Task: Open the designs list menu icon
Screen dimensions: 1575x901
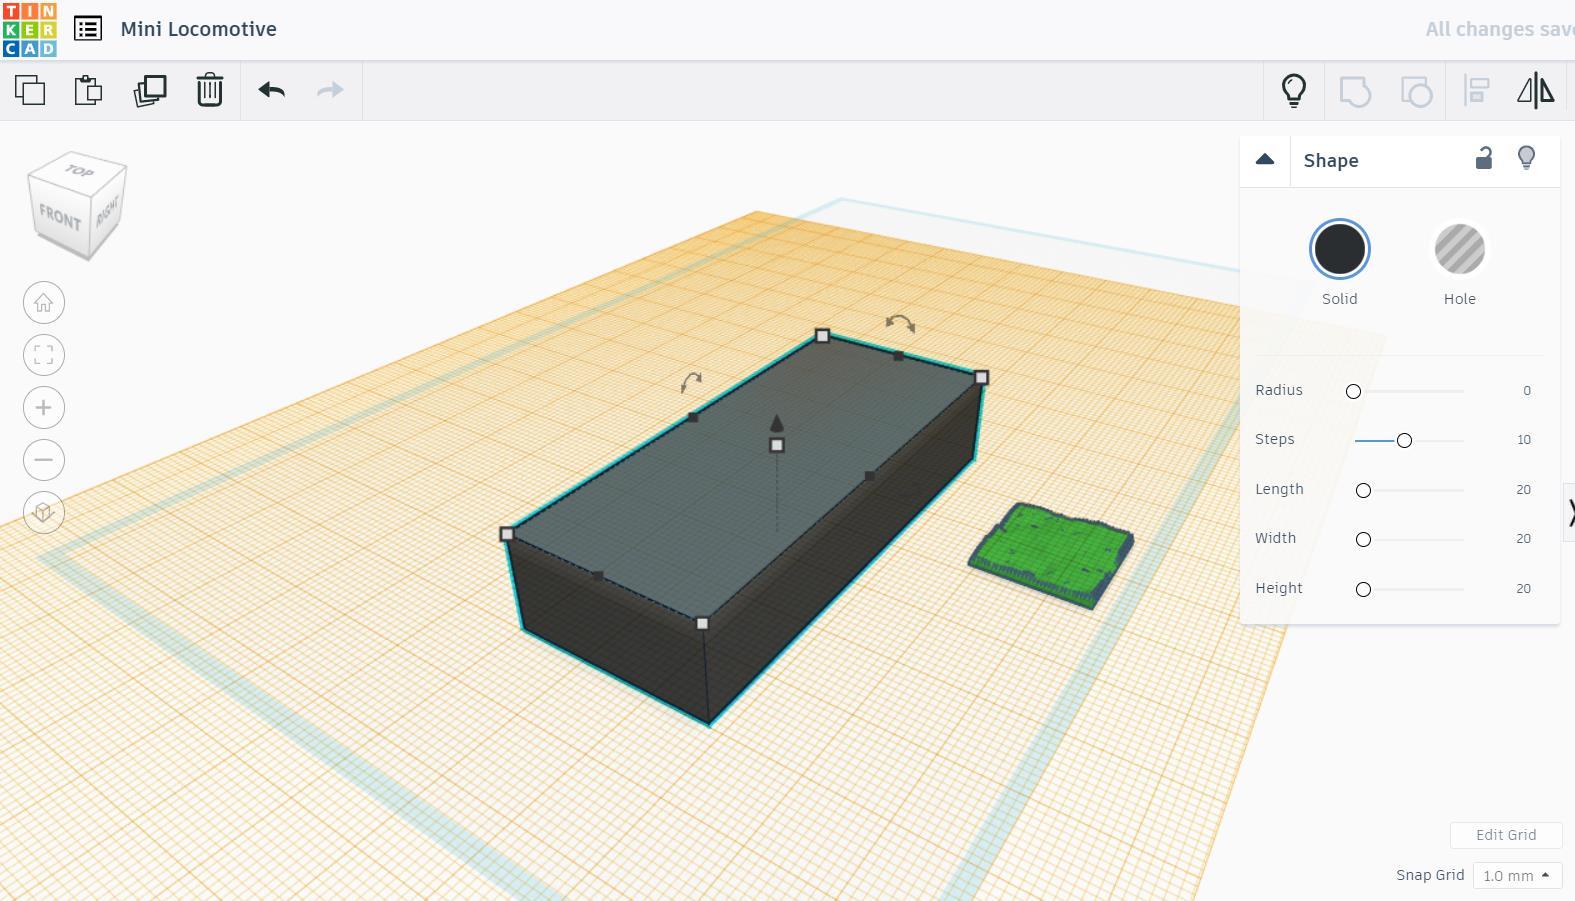Action: [x=88, y=29]
